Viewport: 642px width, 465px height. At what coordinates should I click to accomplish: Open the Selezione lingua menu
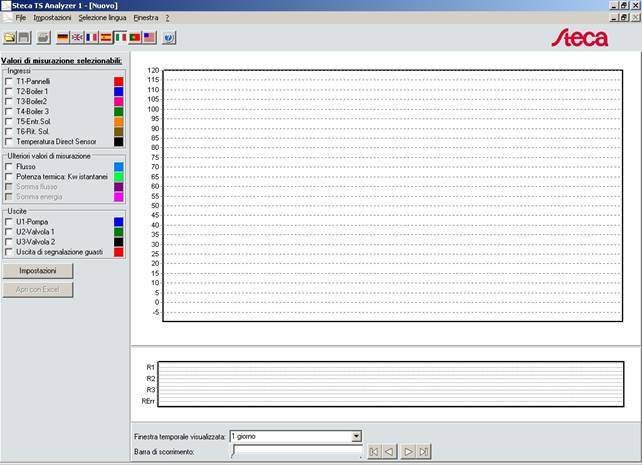tap(102, 18)
